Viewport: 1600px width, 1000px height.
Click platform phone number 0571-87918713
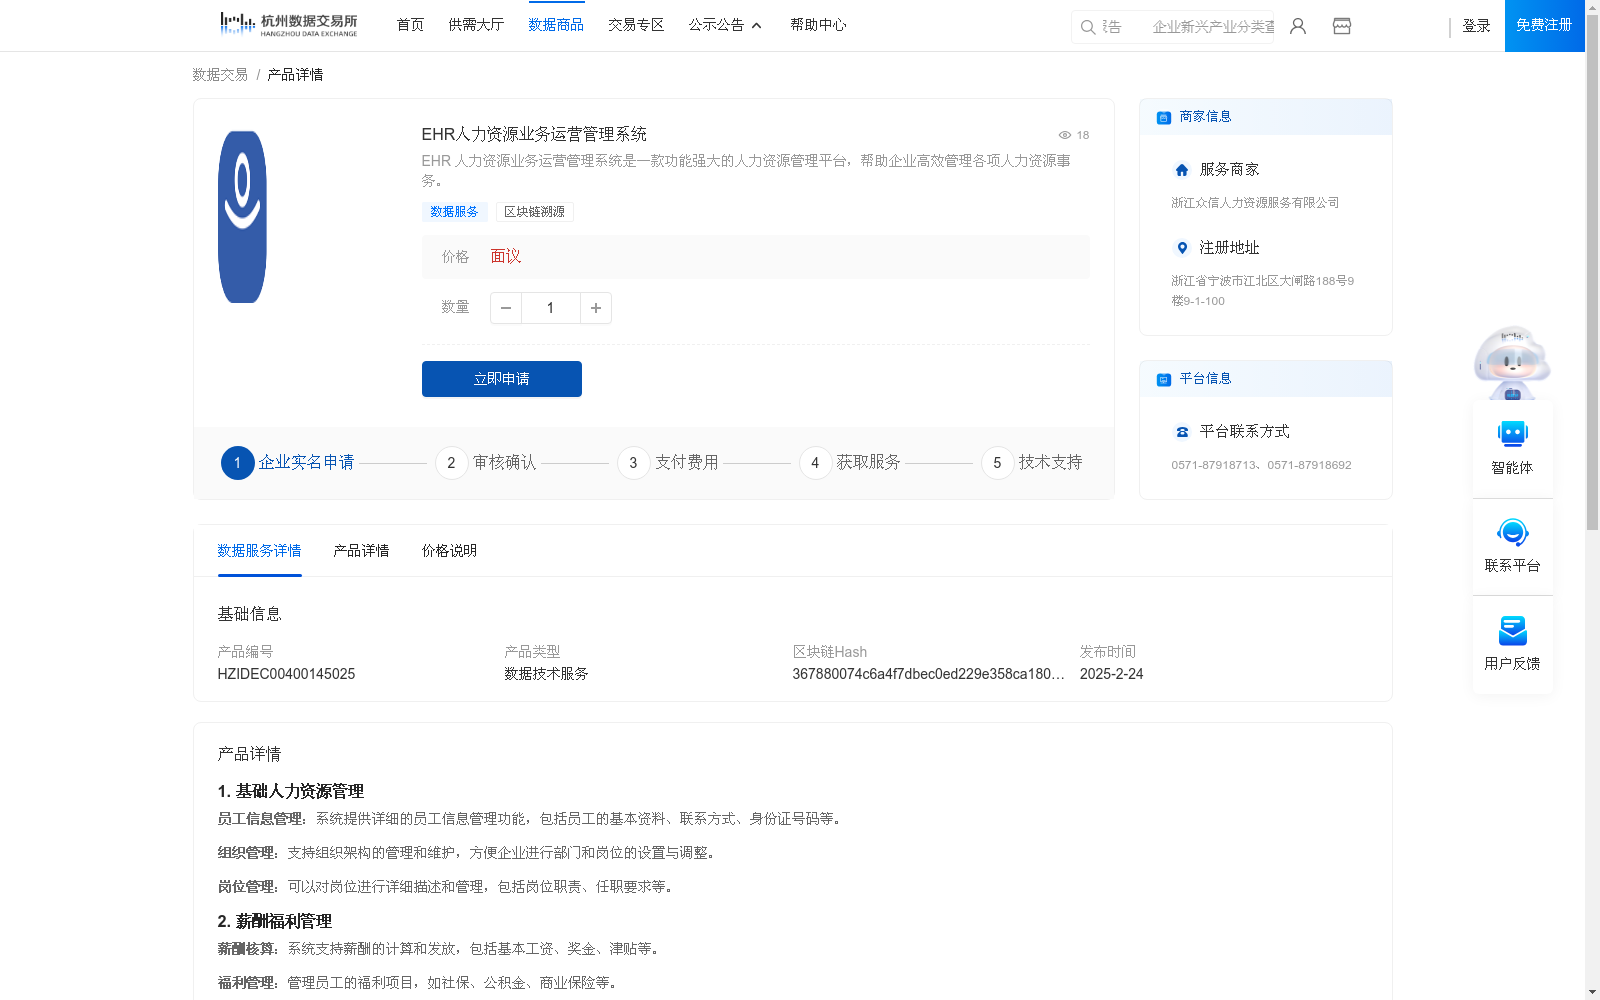1215,465
